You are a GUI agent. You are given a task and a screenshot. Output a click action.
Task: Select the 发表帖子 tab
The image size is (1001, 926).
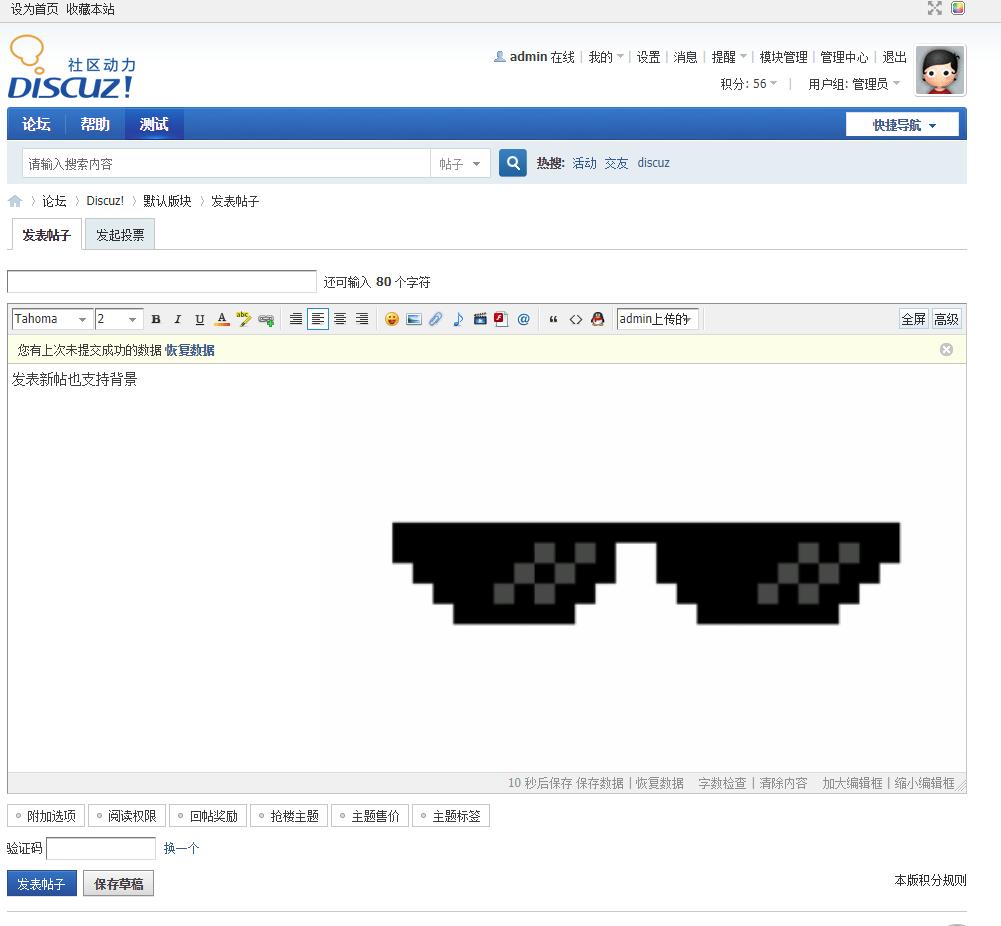pos(47,235)
